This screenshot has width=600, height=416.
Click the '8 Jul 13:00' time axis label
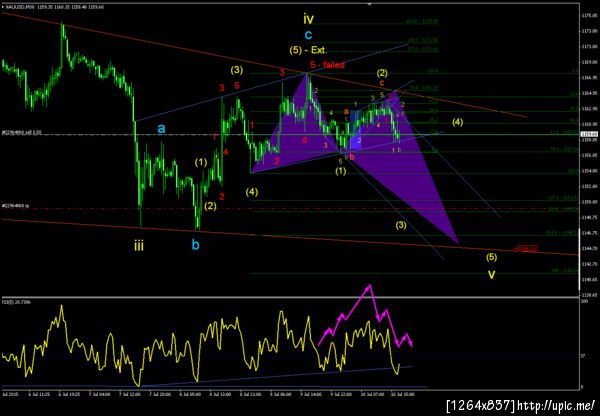(219, 393)
